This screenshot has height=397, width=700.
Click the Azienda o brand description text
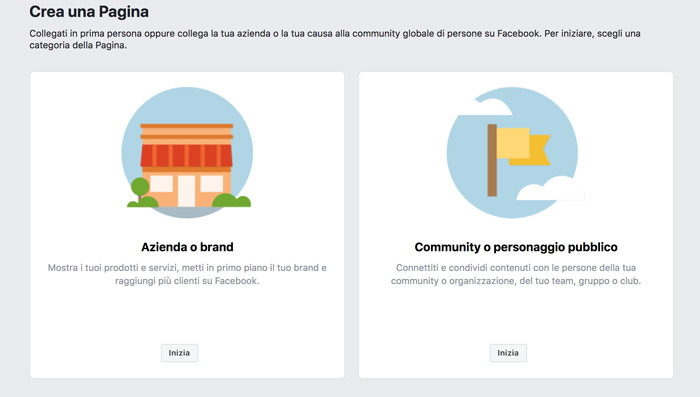pyautogui.click(x=187, y=274)
